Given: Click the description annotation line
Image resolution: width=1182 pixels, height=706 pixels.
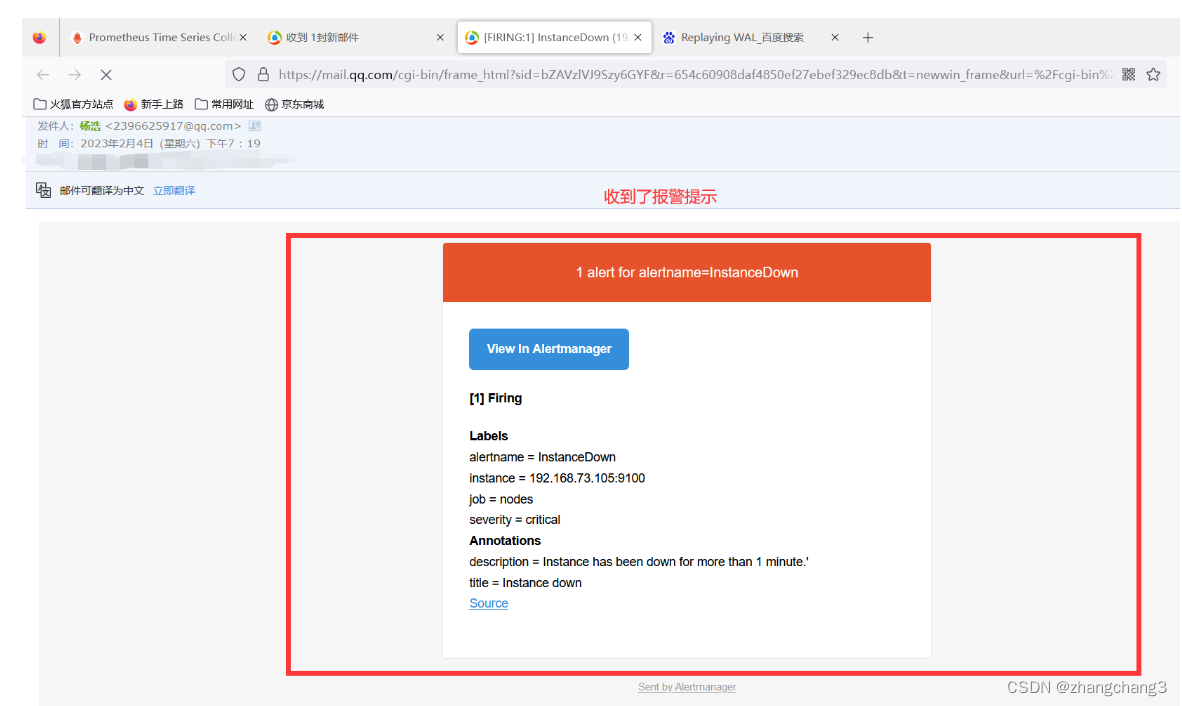Looking at the screenshot, I should [638, 562].
